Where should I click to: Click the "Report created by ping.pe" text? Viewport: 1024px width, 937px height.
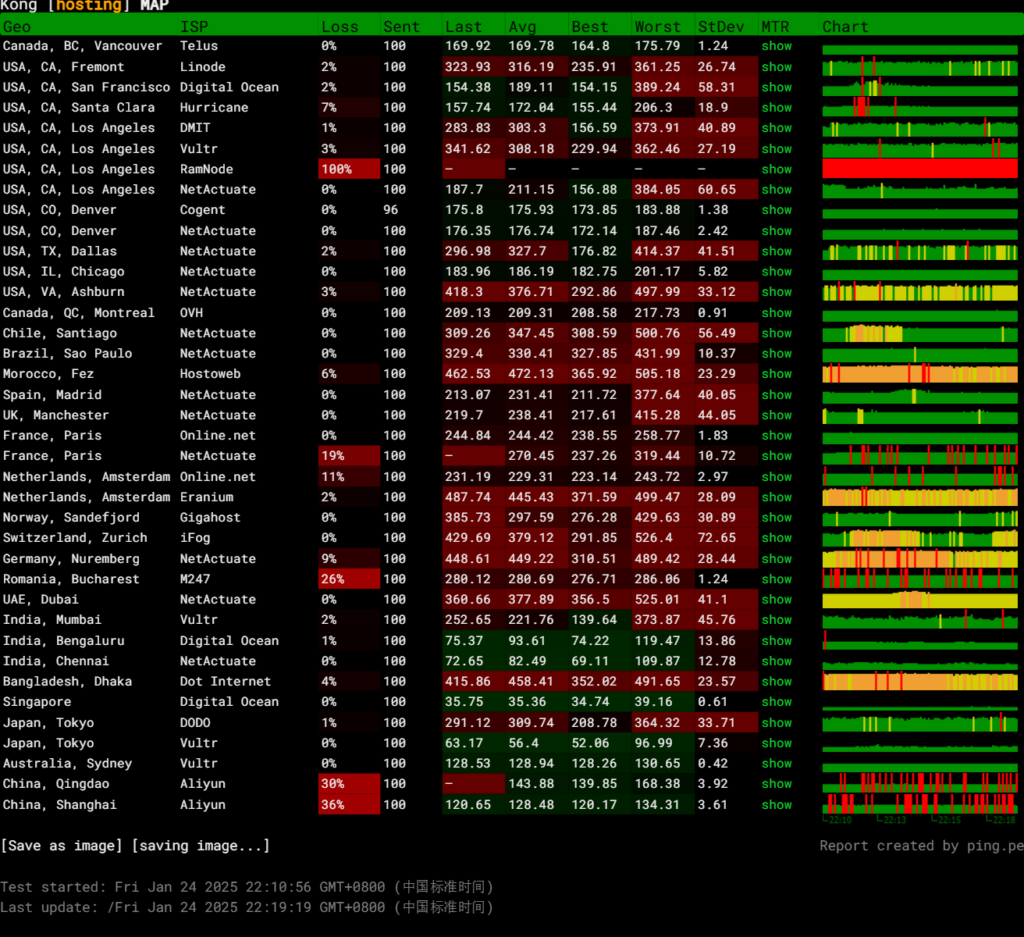click(921, 846)
